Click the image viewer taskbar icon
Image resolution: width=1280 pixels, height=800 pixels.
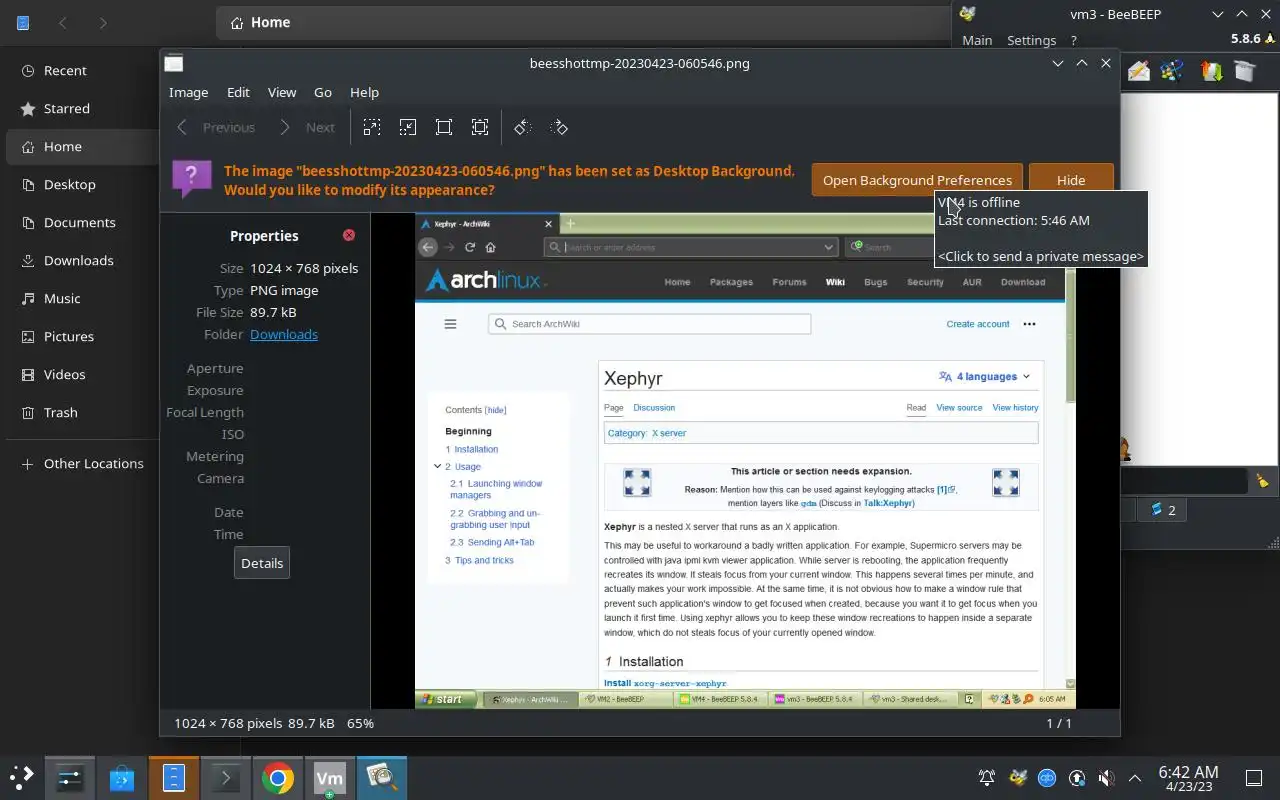click(x=382, y=777)
